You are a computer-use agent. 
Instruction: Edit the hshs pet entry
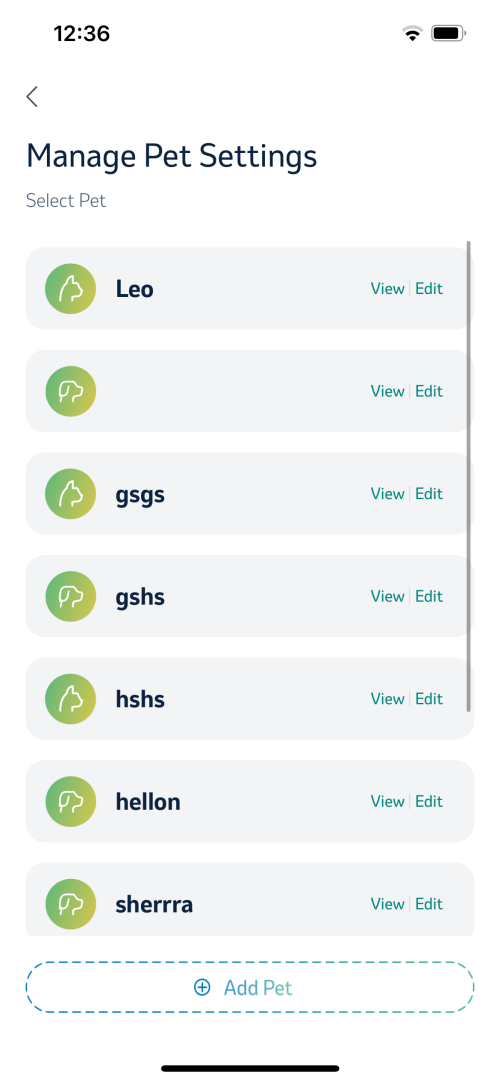tap(429, 699)
